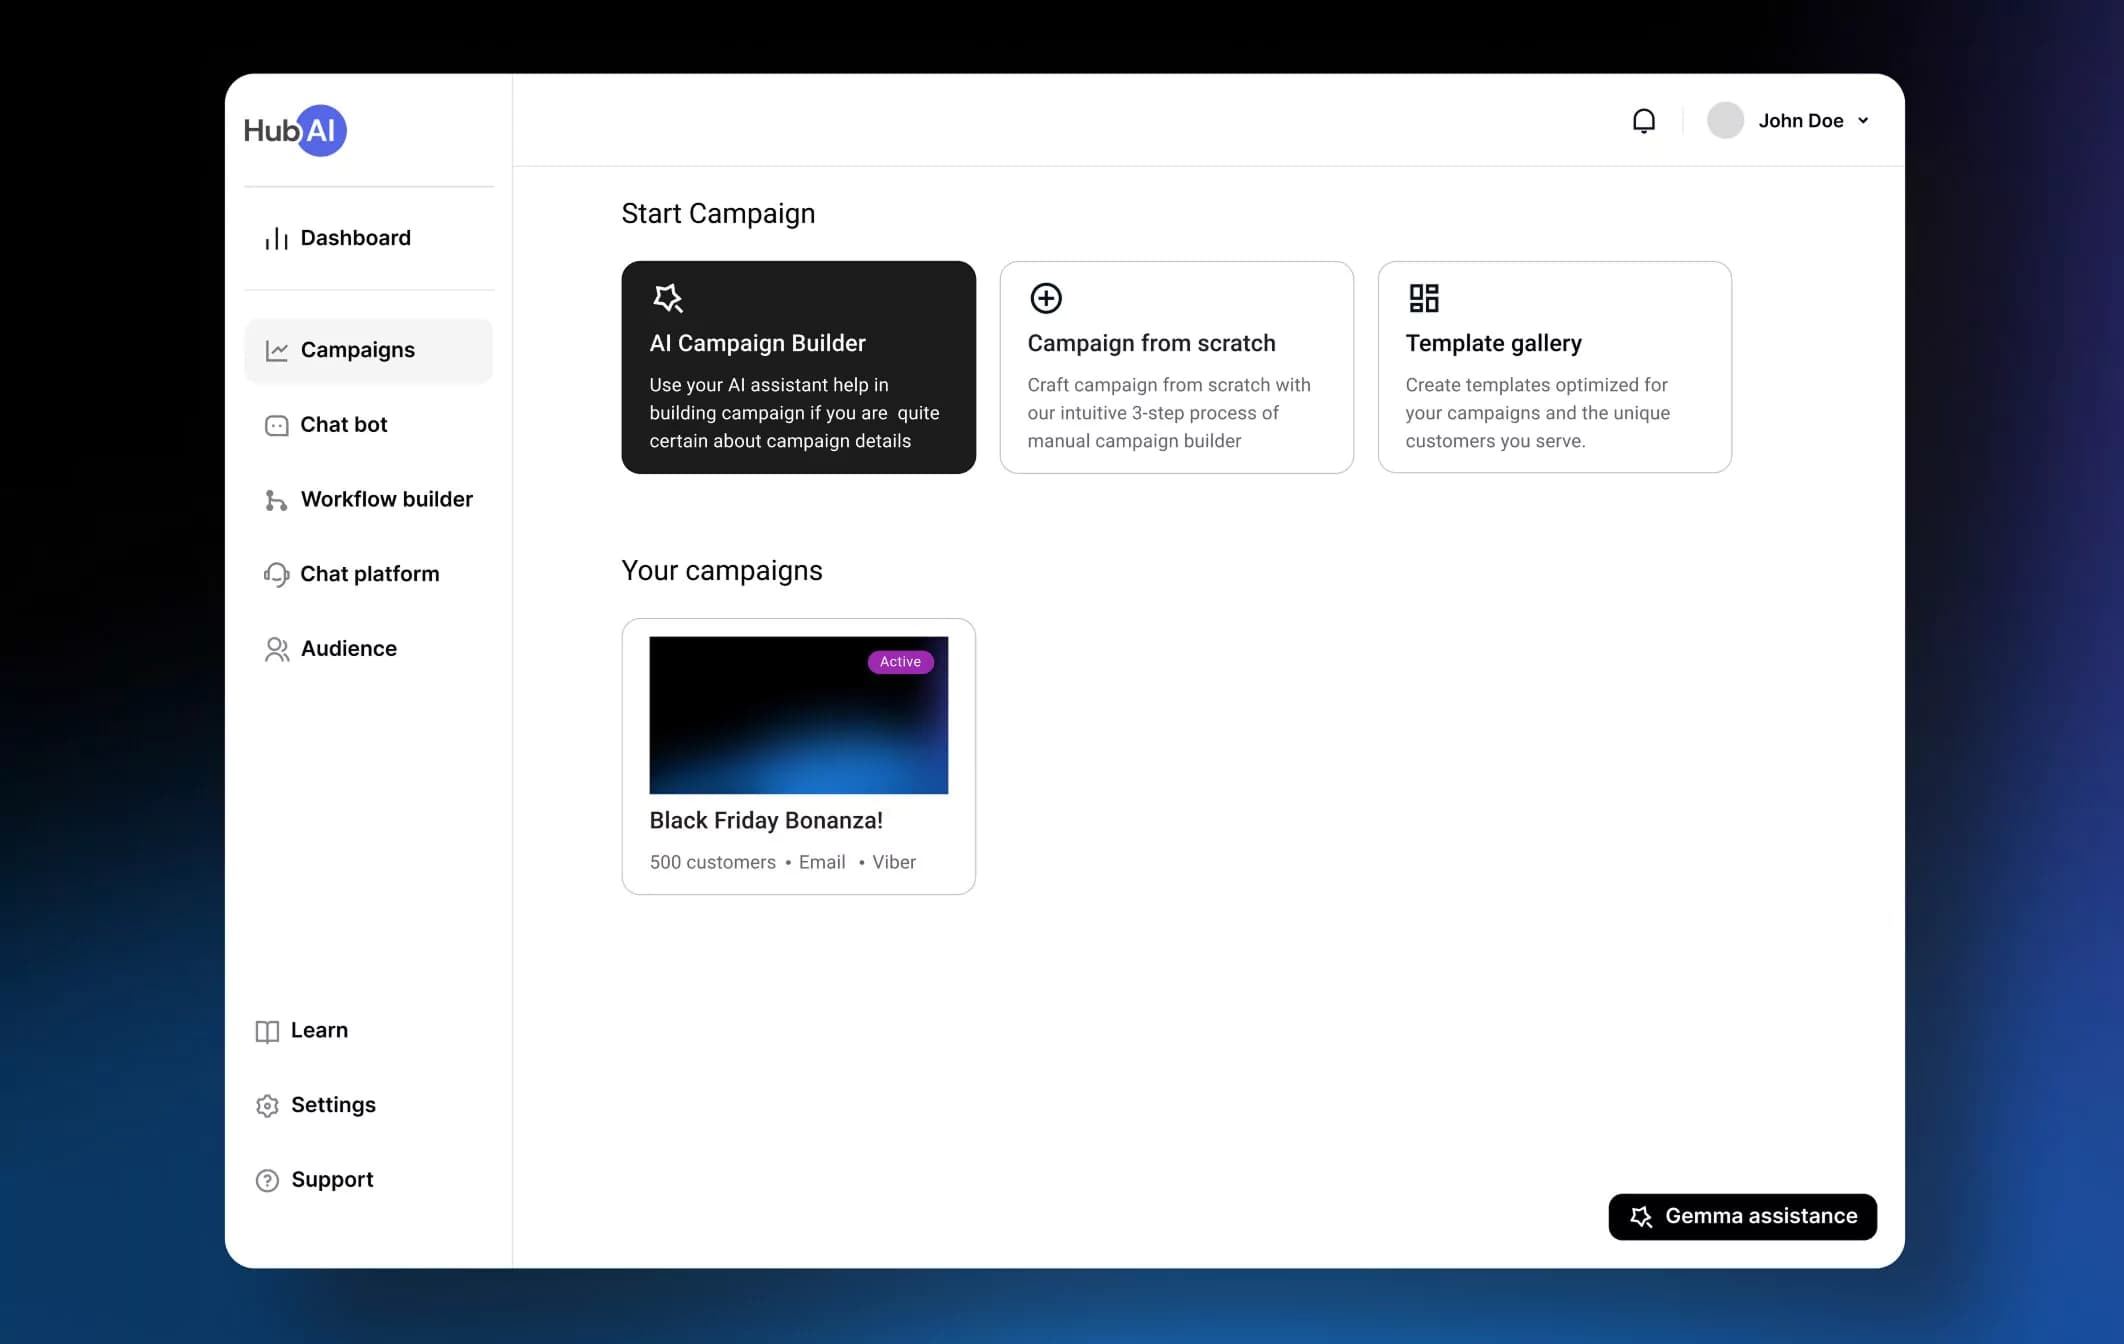Open the Learn link
This screenshot has width=2124, height=1344.
(302, 1031)
